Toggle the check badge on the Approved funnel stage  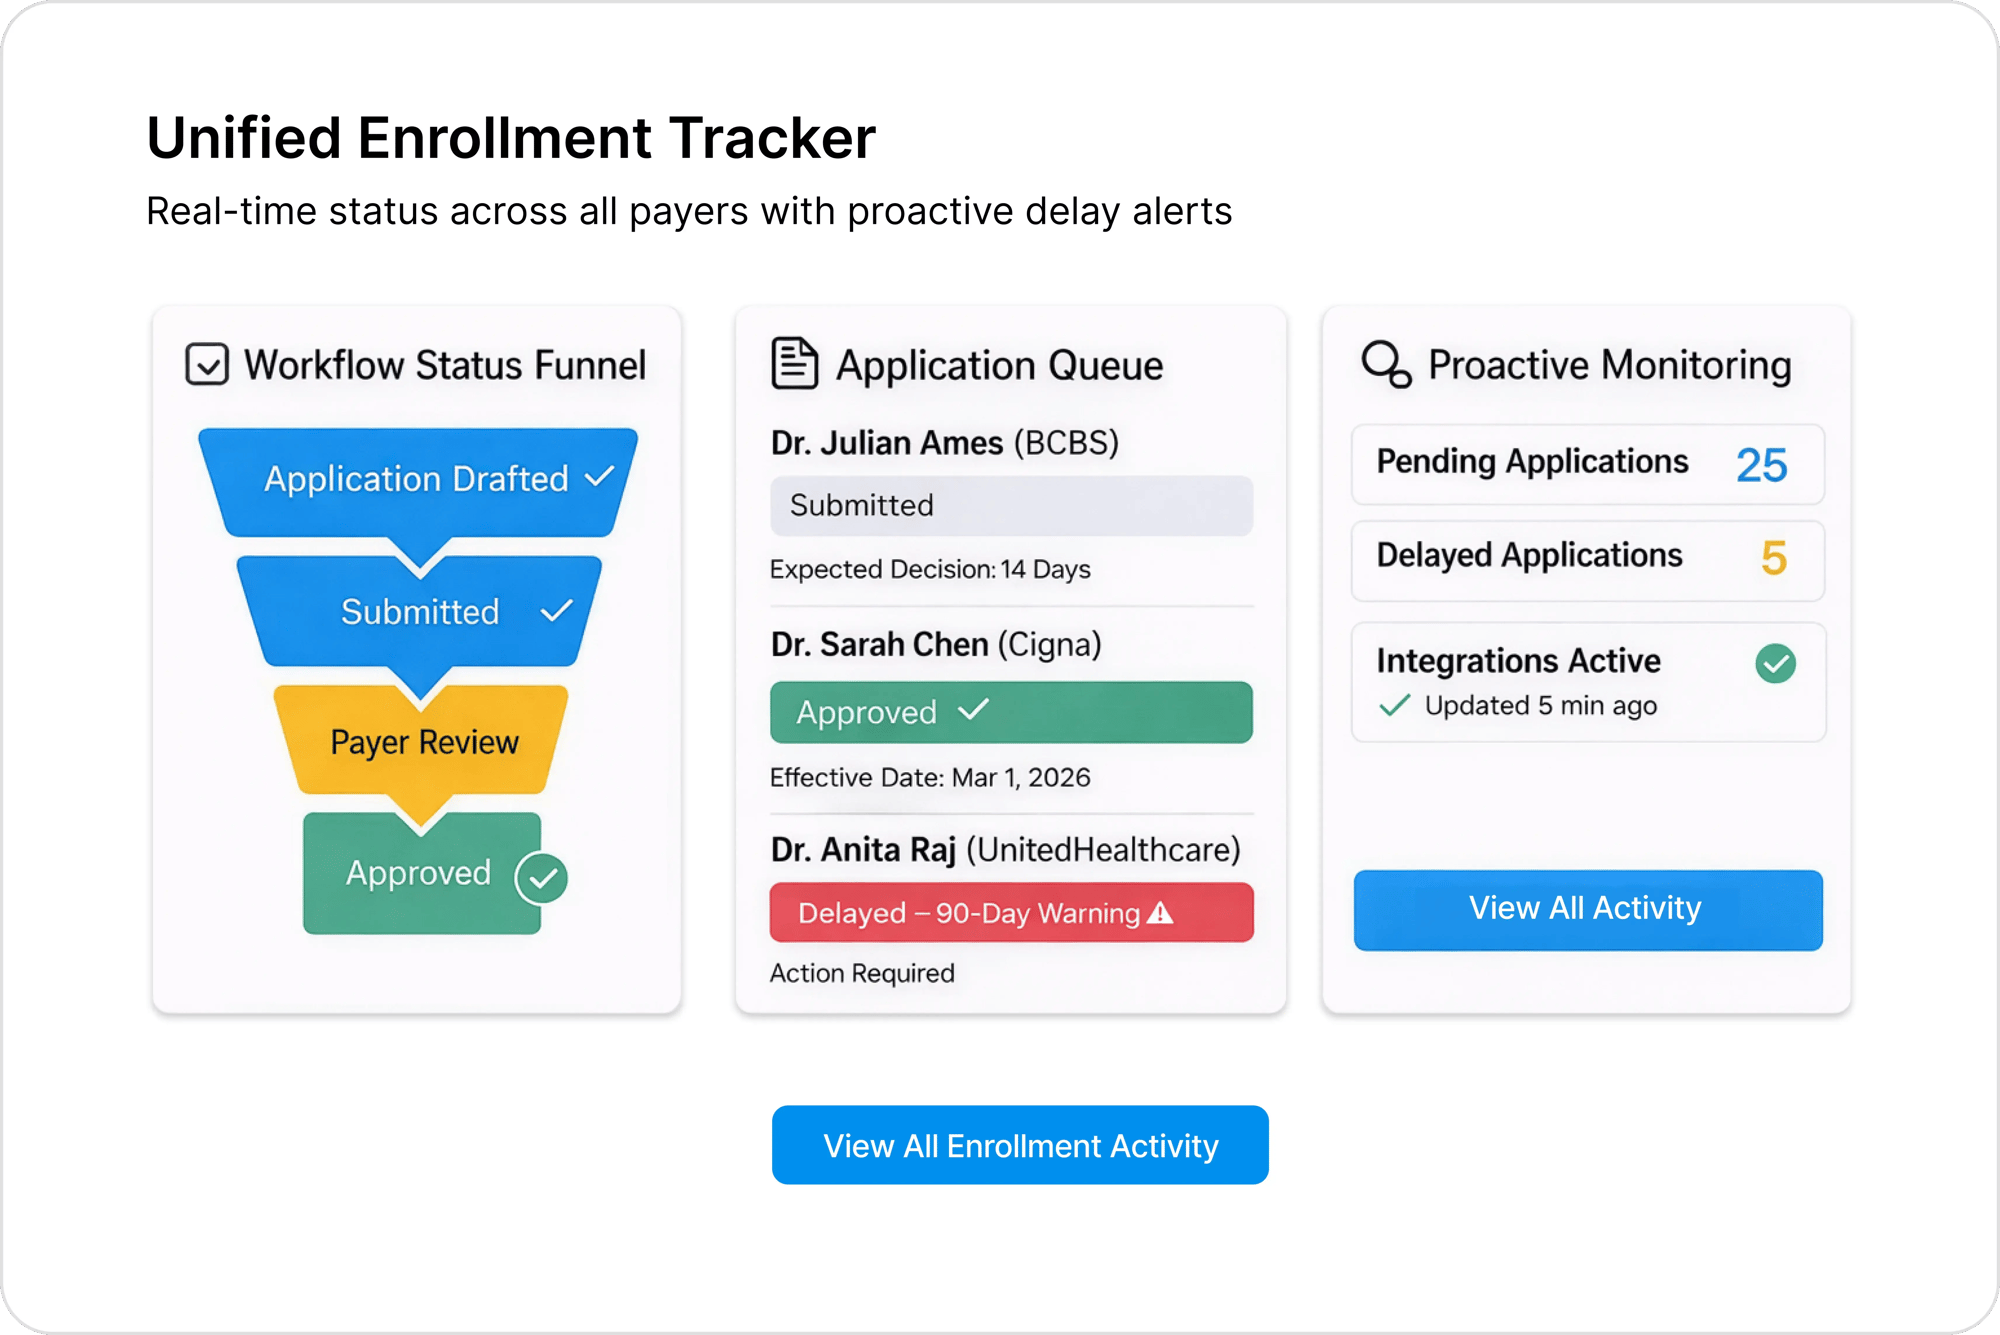541,877
